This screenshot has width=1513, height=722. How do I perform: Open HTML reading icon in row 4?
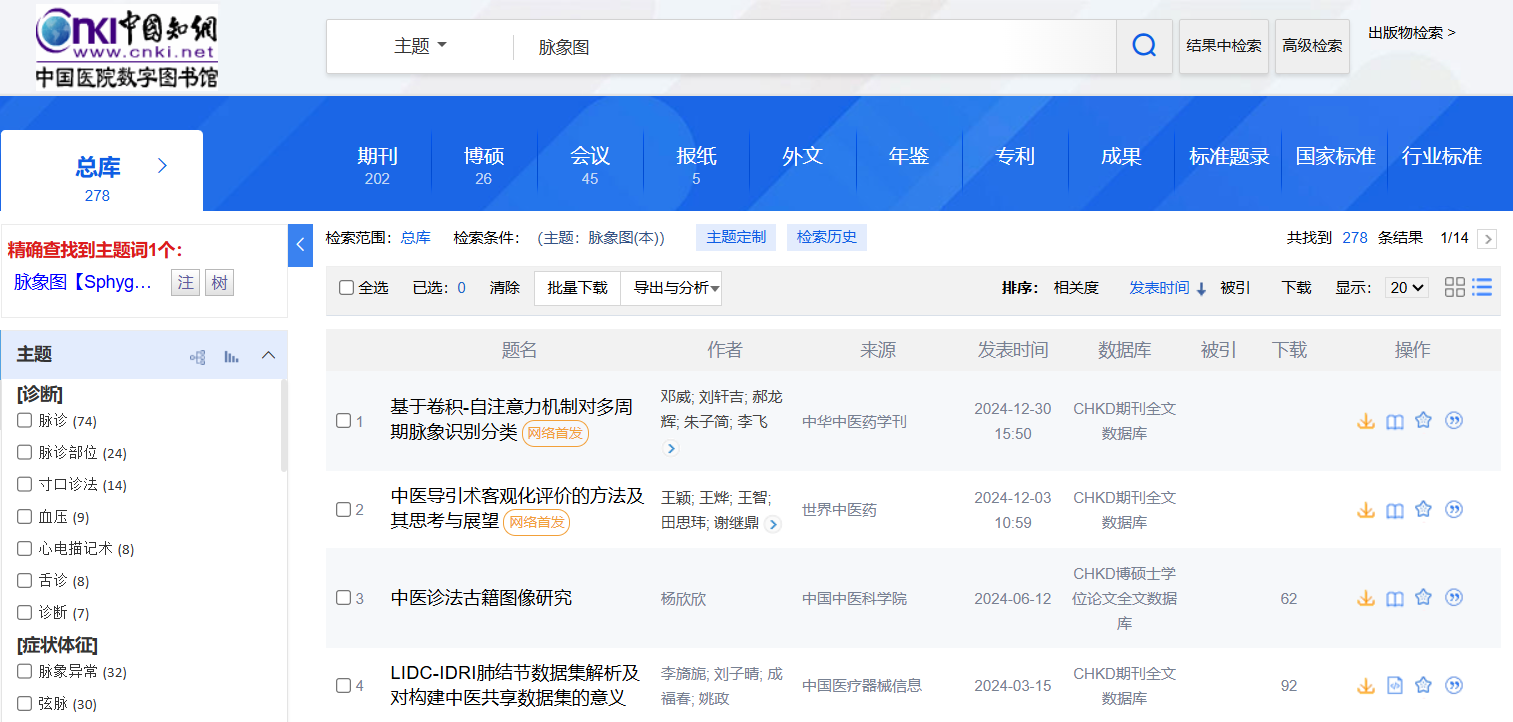coord(1395,685)
